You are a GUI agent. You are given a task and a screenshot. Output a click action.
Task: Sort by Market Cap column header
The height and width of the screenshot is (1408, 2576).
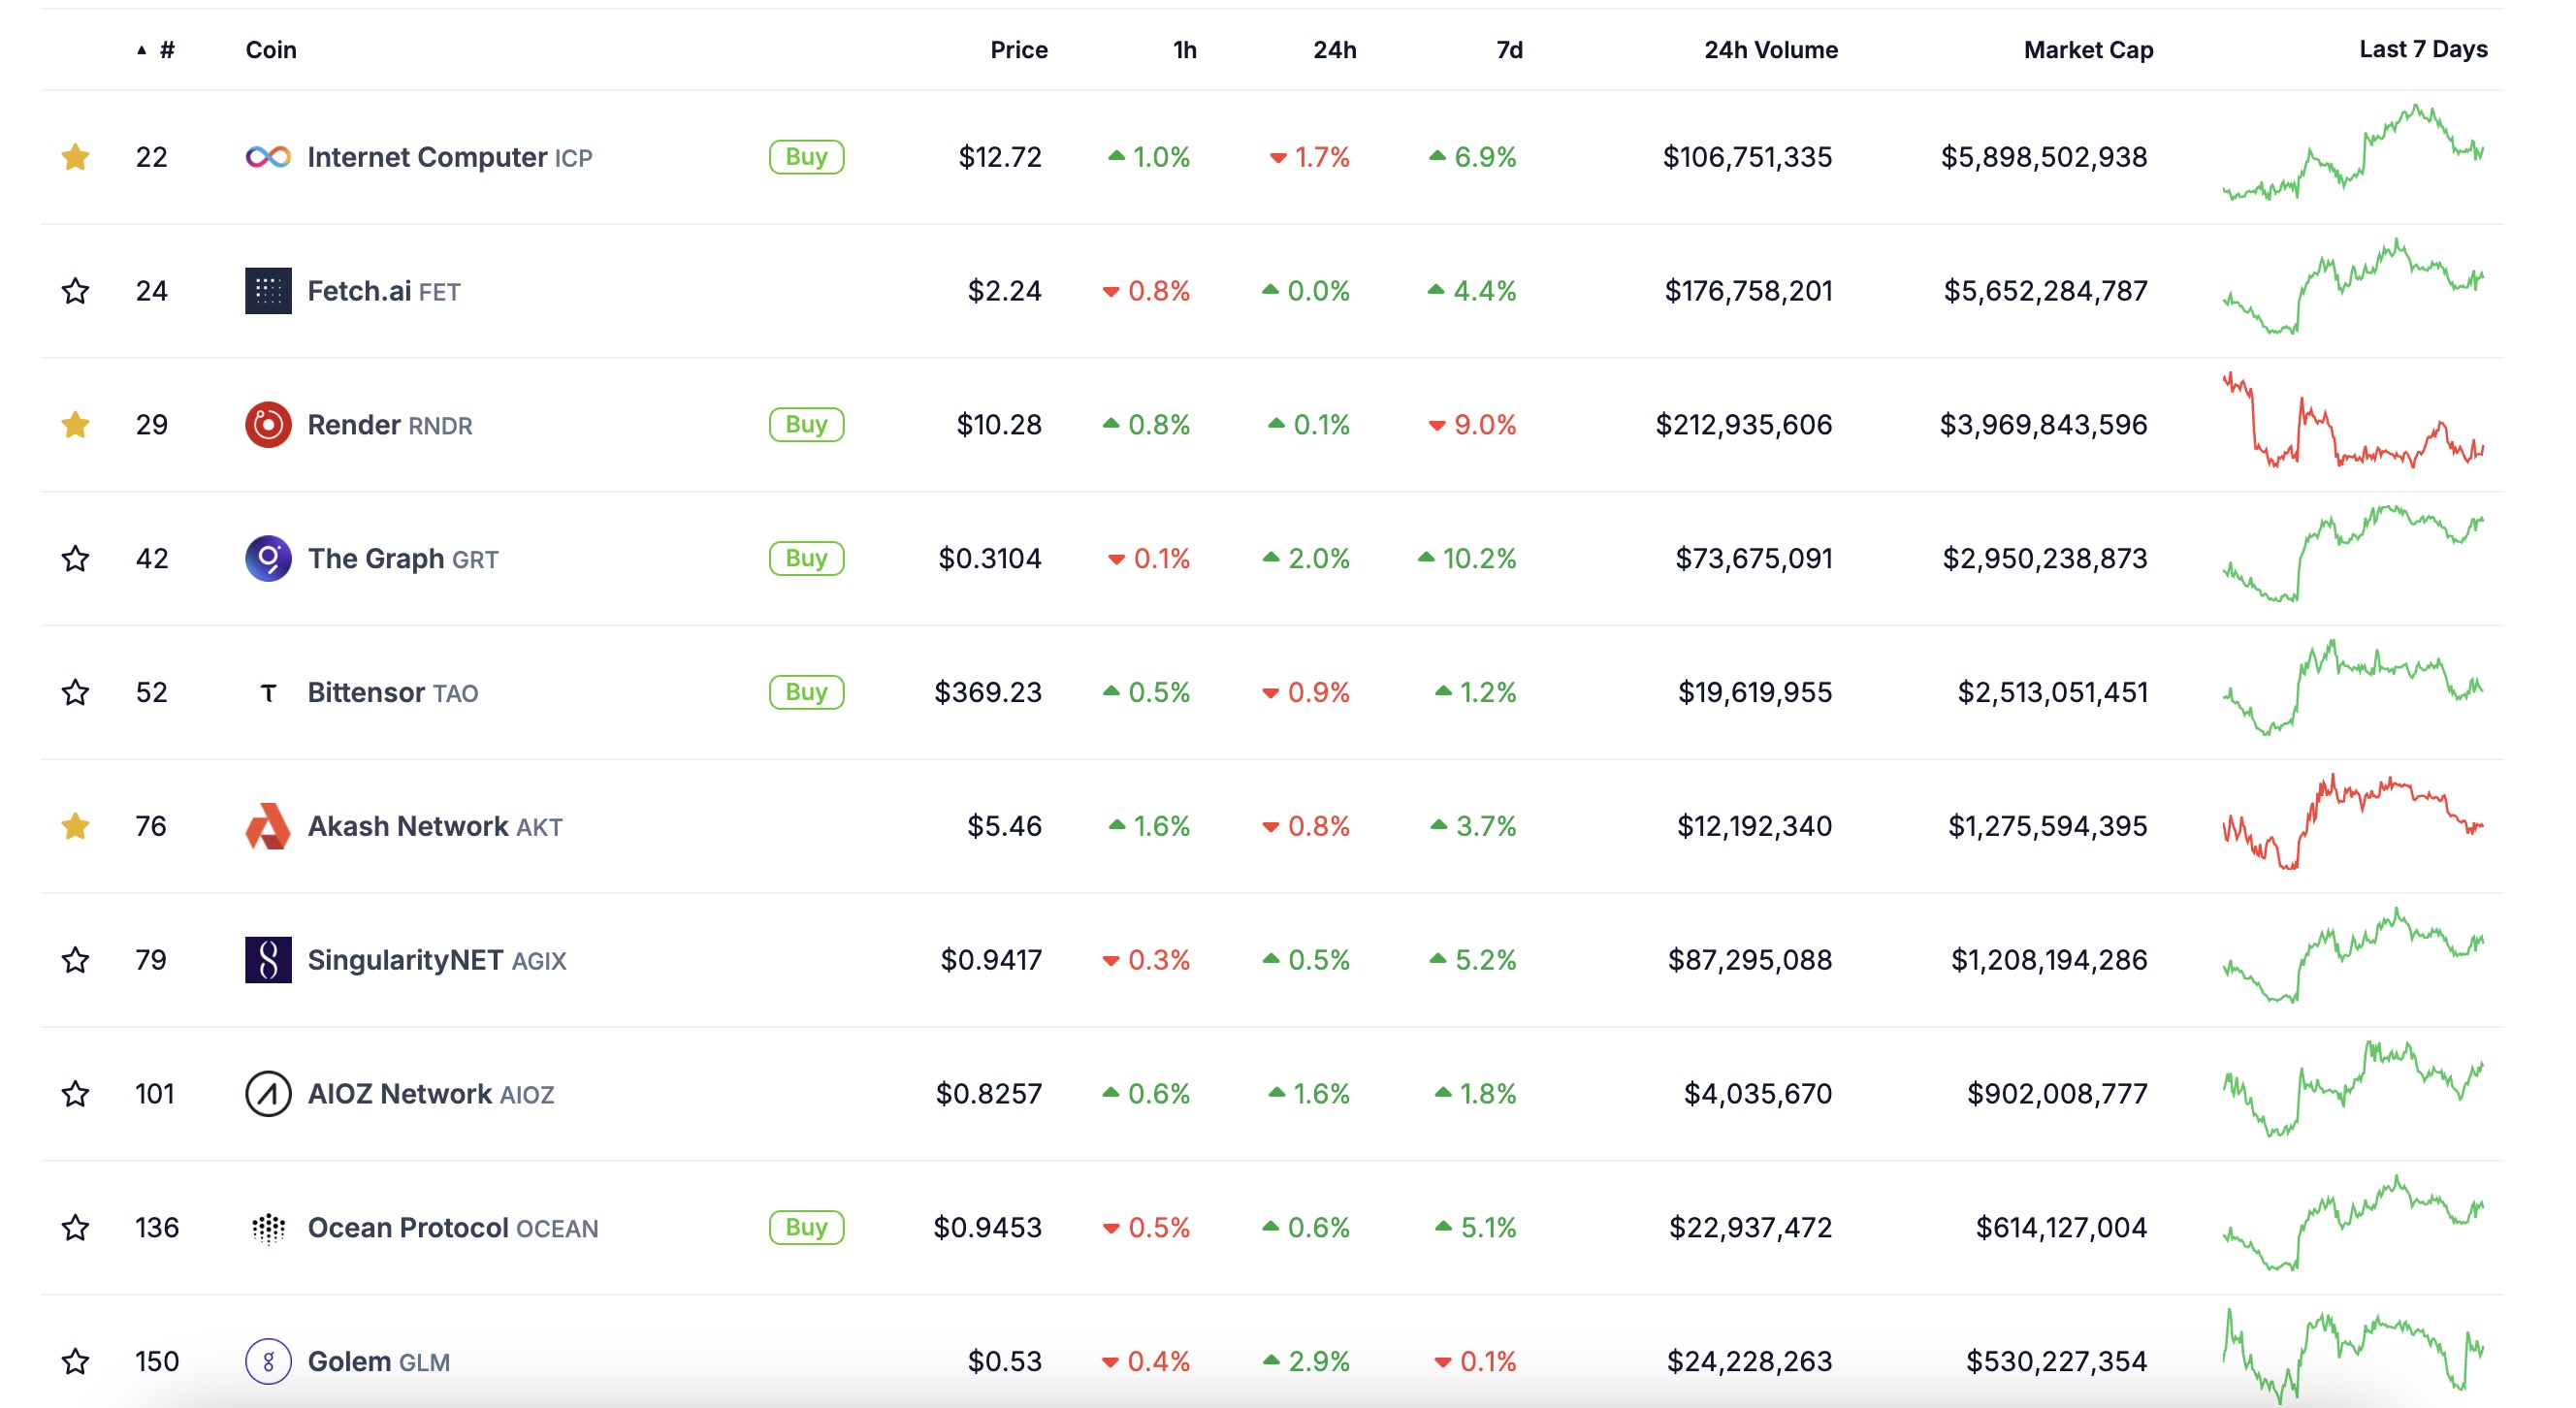click(2088, 50)
